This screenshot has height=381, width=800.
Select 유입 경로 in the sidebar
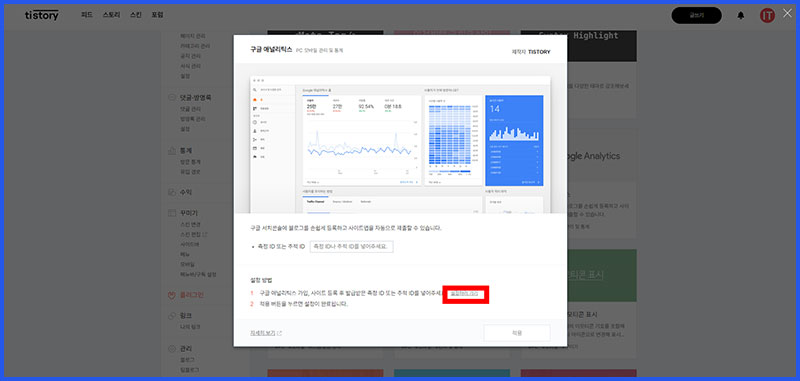click(x=190, y=172)
